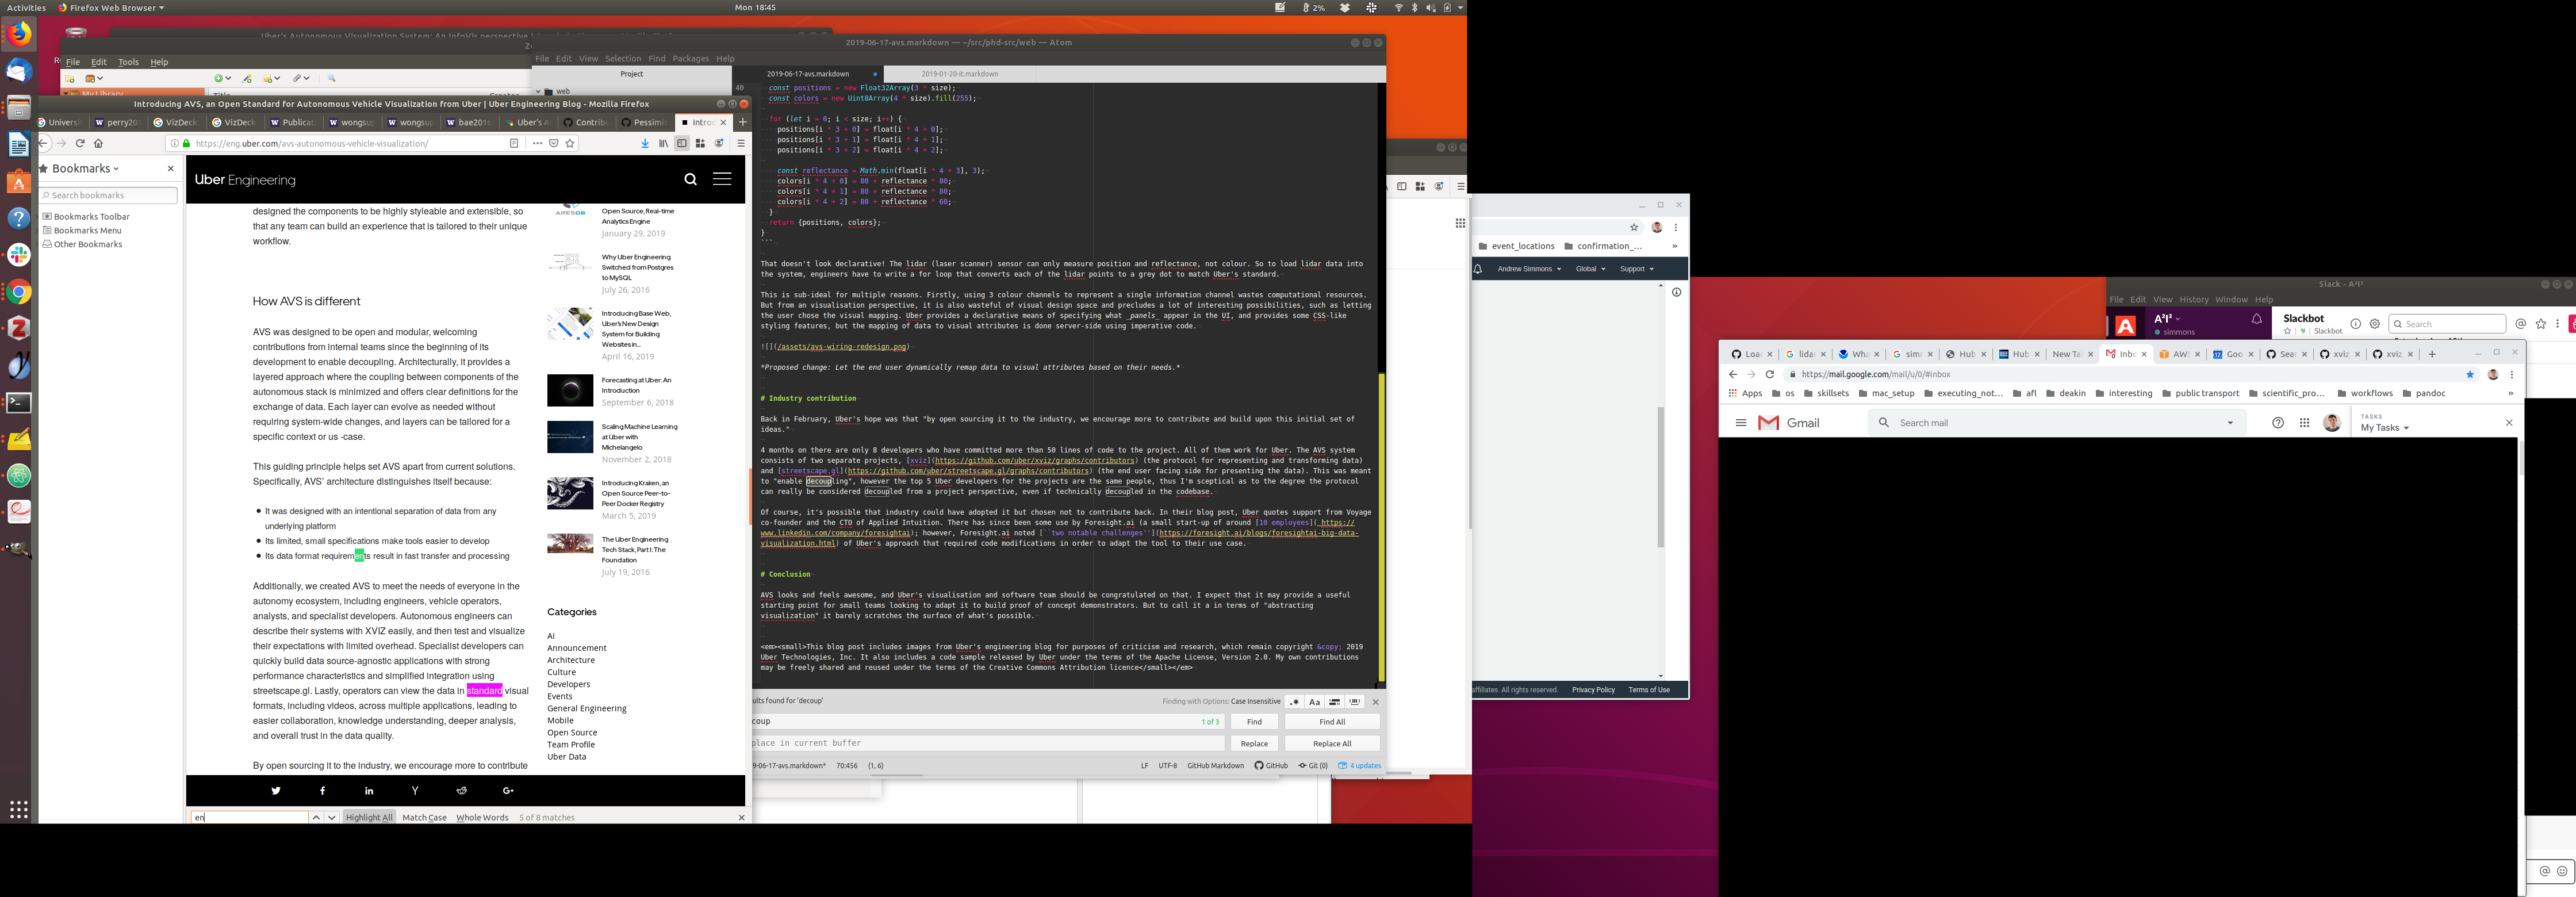Open Google apps grid icon in Gmail

(x=2304, y=423)
